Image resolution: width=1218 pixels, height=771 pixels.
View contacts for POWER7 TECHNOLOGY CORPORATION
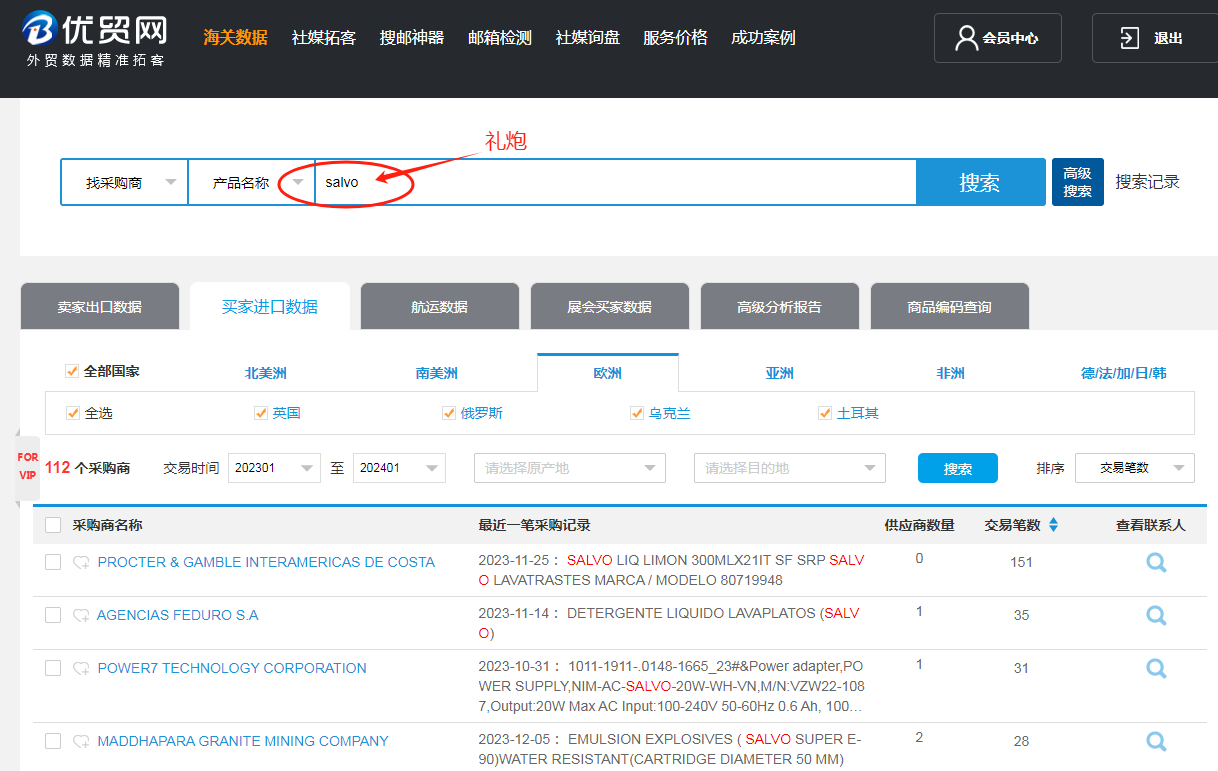[x=1156, y=669]
